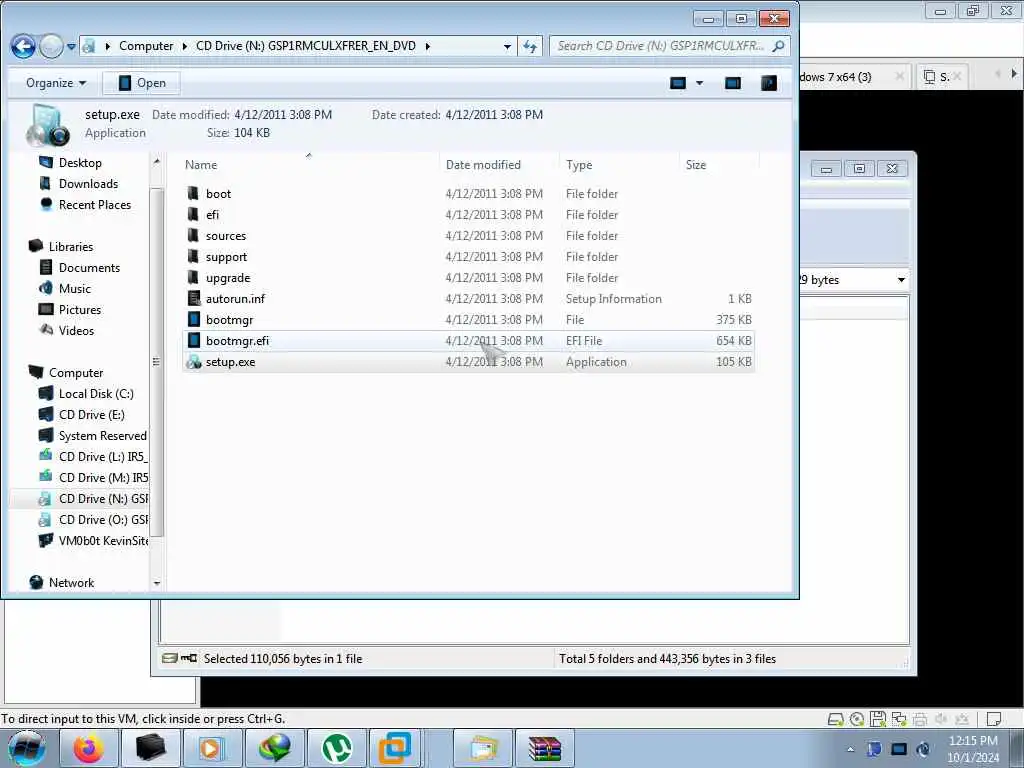
Task: Click the taskbar clock showing 12:15 PM
Action: (x=973, y=749)
